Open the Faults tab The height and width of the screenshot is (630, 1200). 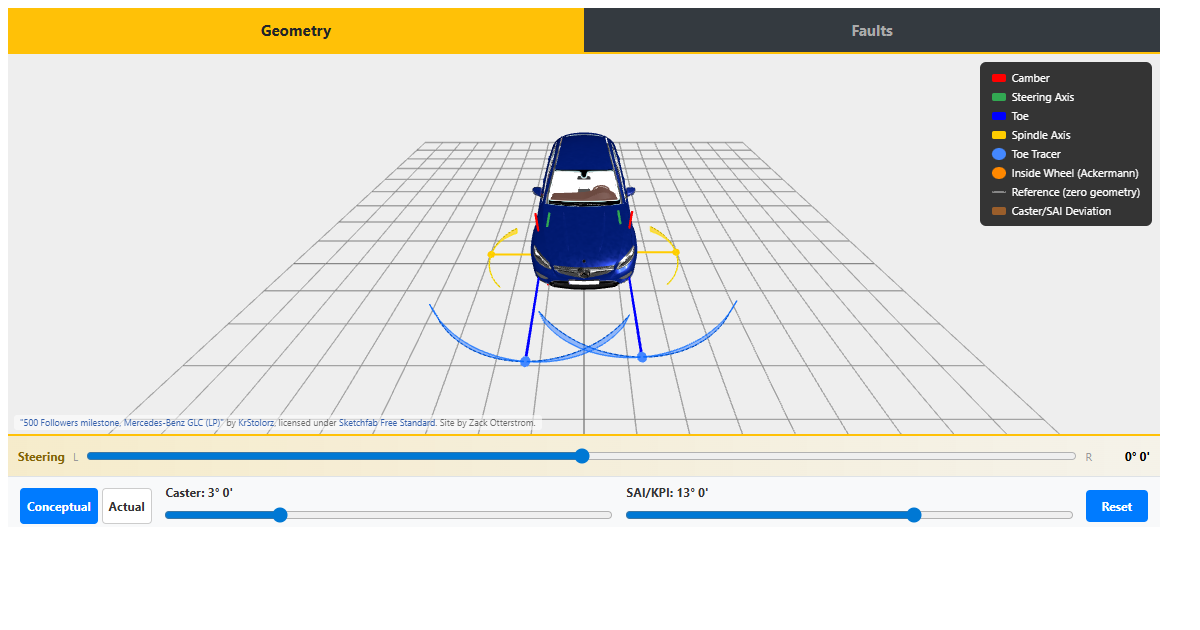coord(872,30)
